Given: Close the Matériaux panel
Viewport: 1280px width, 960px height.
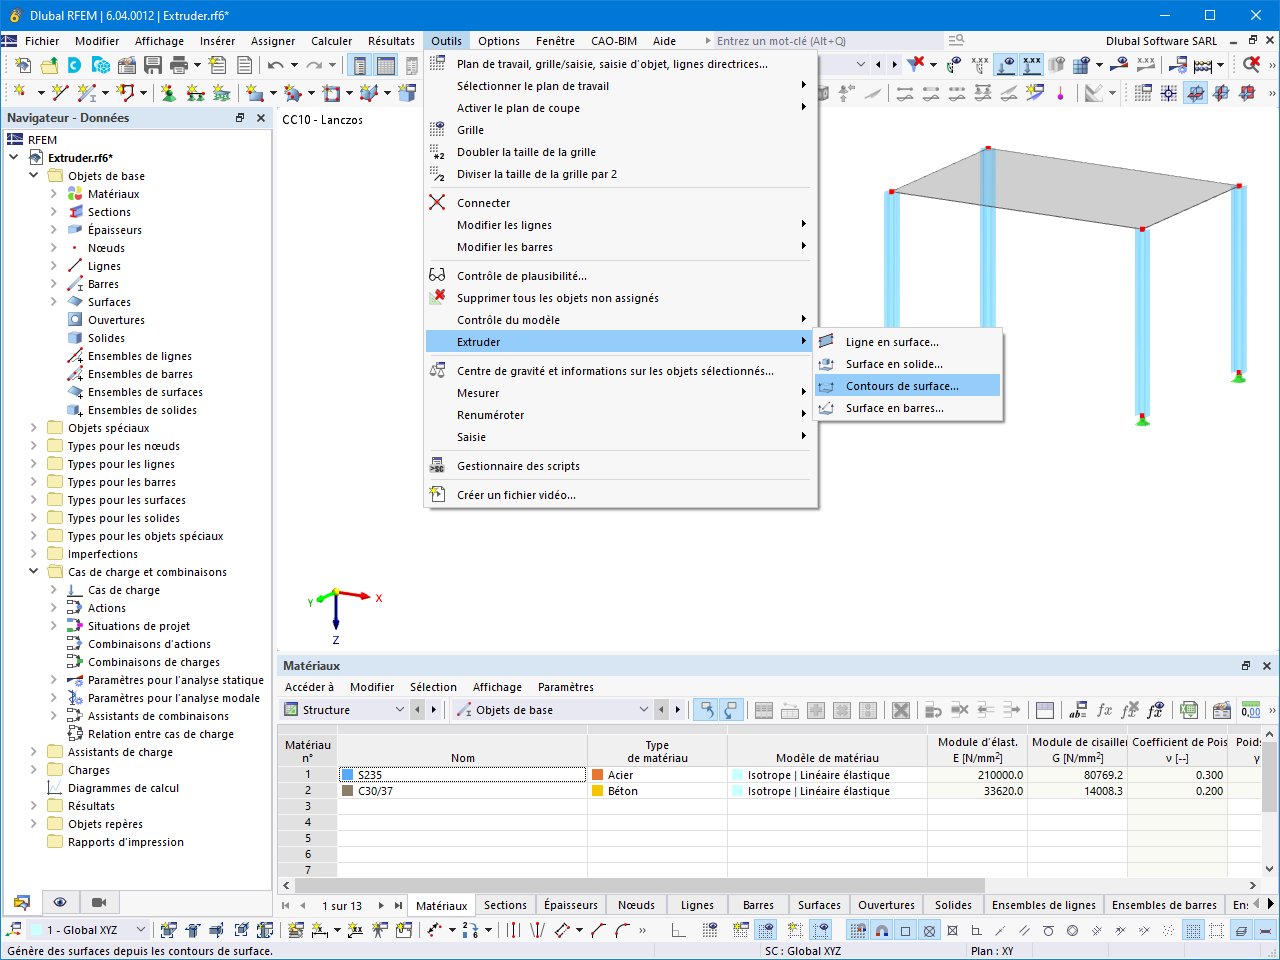Looking at the screenshot, I should coord(1267,666).
